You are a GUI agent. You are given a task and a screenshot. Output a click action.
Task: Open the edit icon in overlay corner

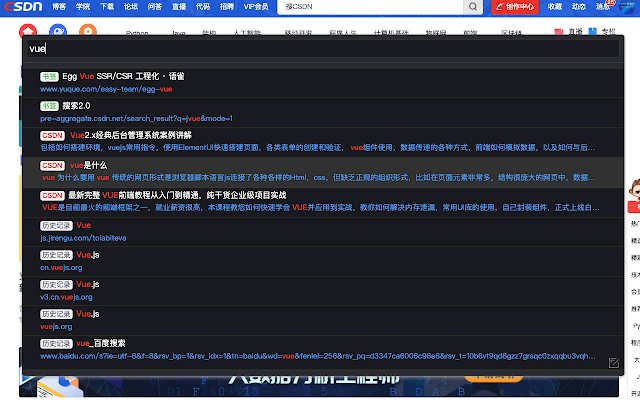click(613, 362)
